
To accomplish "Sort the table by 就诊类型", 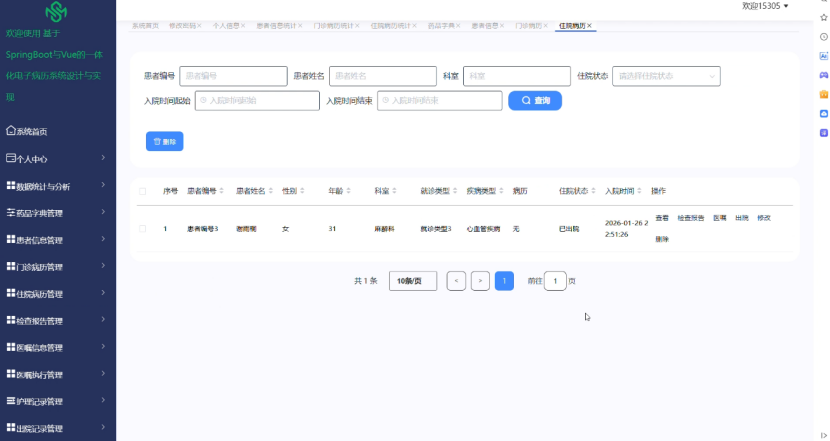I will [x=455, y=191].
